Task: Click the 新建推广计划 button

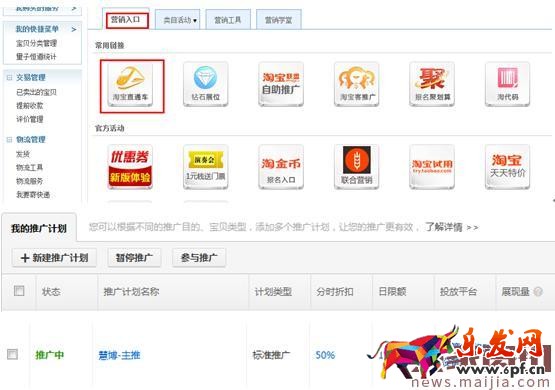Action: point(54,258)
